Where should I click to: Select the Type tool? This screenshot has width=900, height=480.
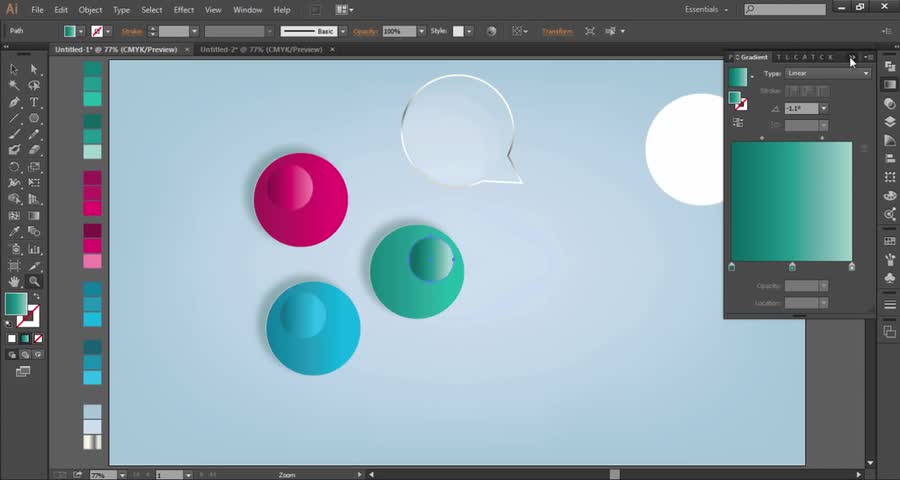[34, 102]
